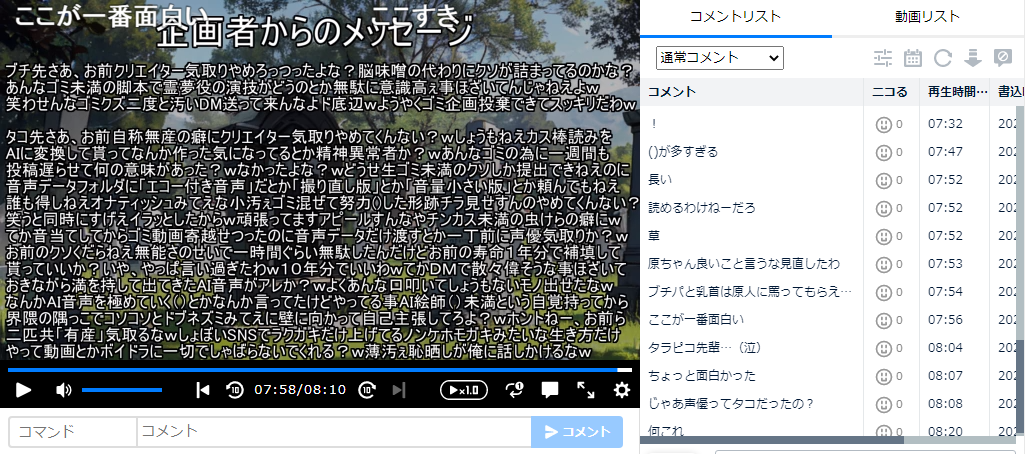Nicoru the "読めるわけねーだろ" comment

pos(884,208)
